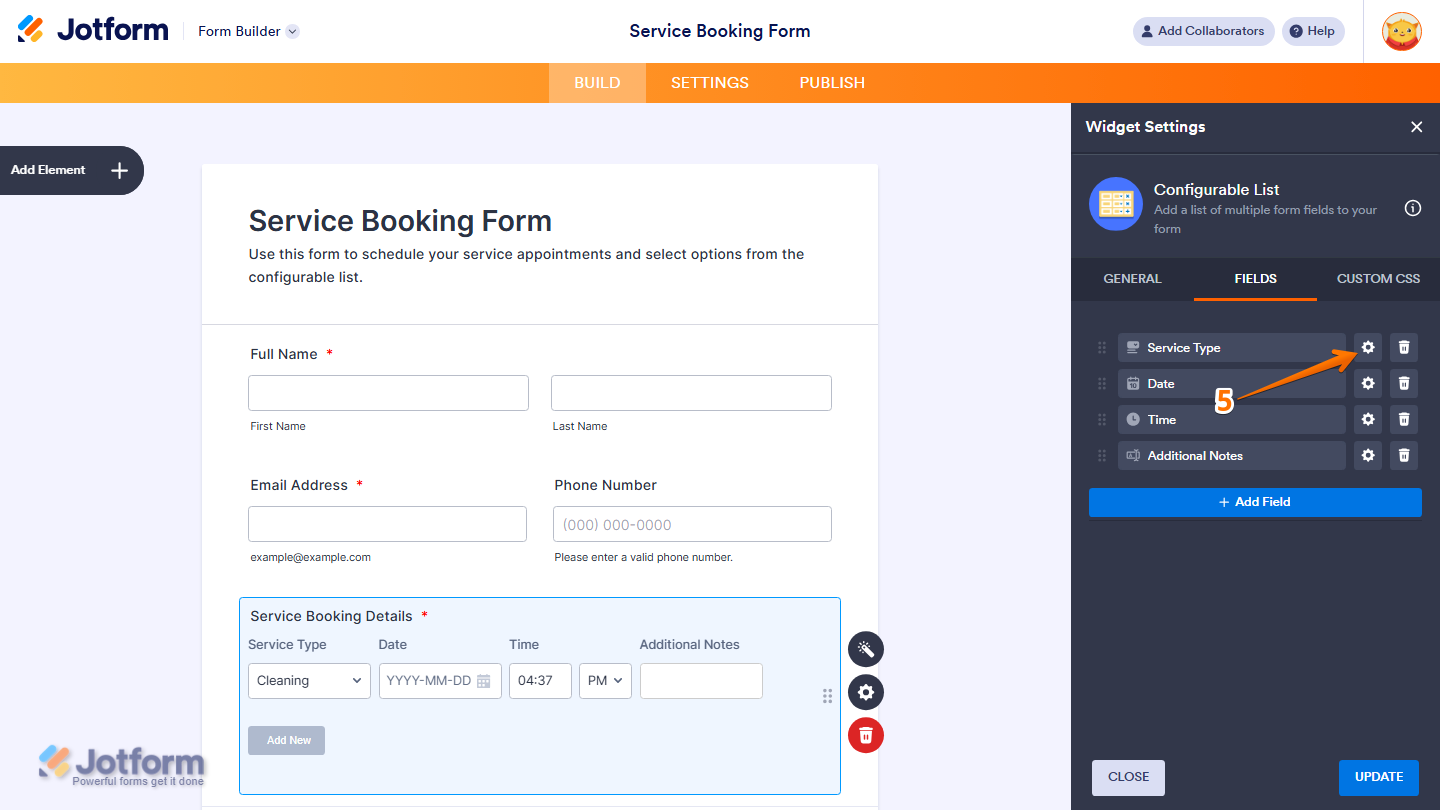The width and height of the screenshot is (1440, 810).
Task: Switch to the CUSTOM CSS tab
Action: 1378,279
